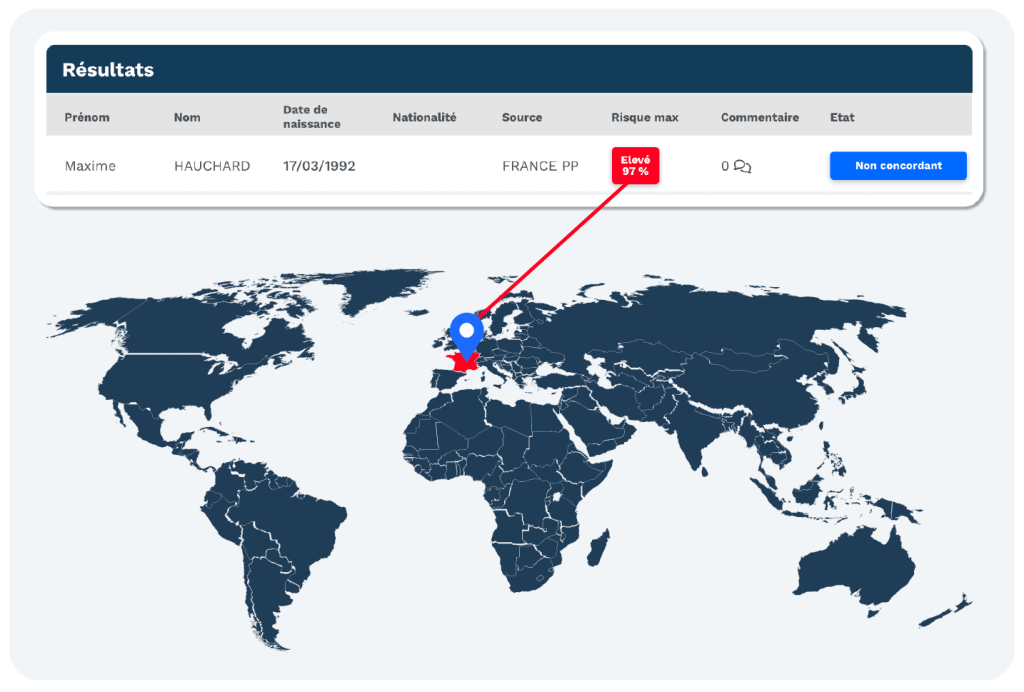Click the Résultats panel title
Screen dimensions: 1024x692
click(108, 71)
